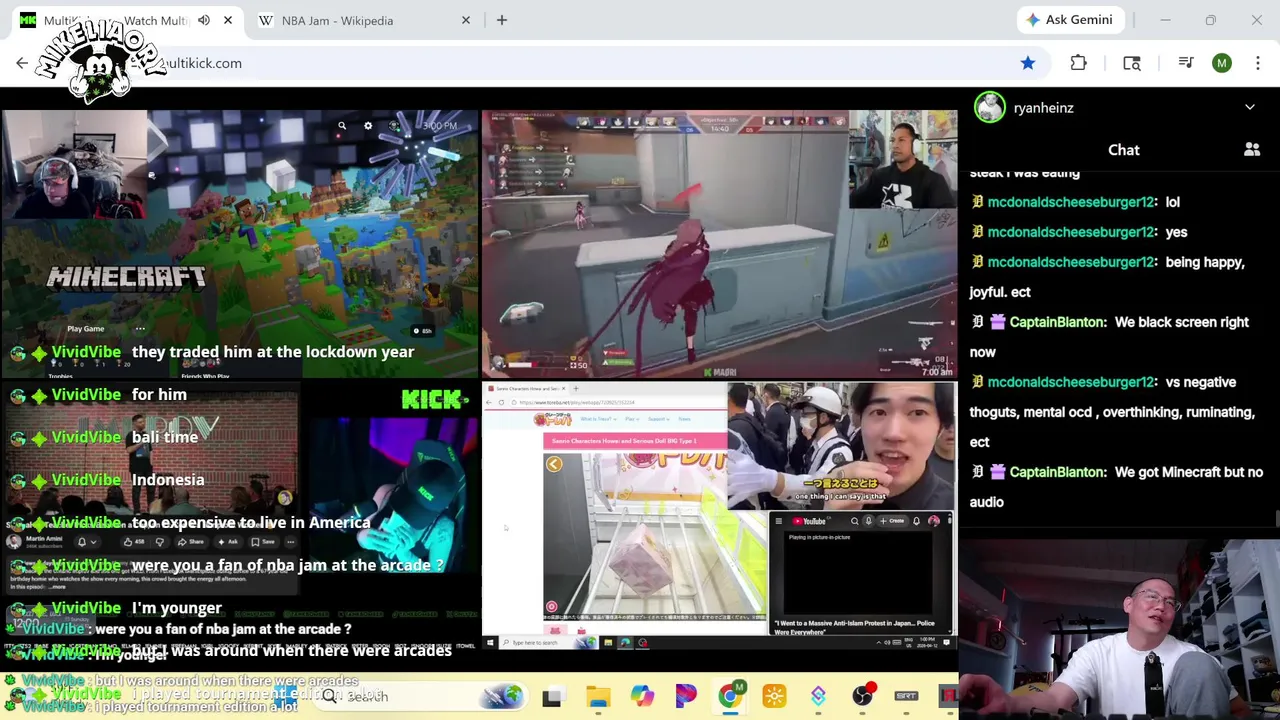
Task: Click mcdonaldscheeseburger12 next to 'vs negative thogutts'
Action: 1071,382
